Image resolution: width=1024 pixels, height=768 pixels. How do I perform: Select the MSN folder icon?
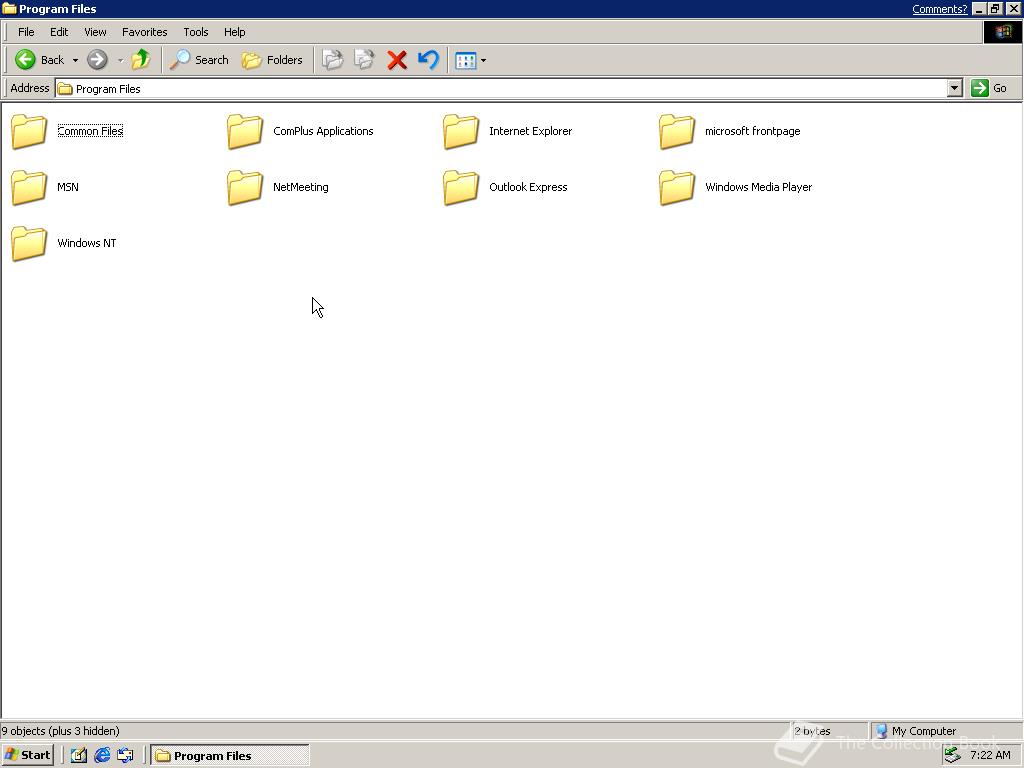(29, 187)
